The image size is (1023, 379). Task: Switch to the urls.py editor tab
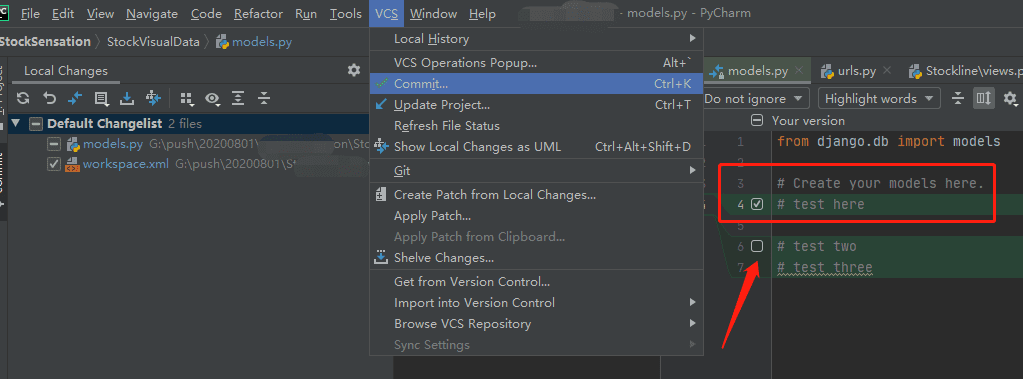856,71
